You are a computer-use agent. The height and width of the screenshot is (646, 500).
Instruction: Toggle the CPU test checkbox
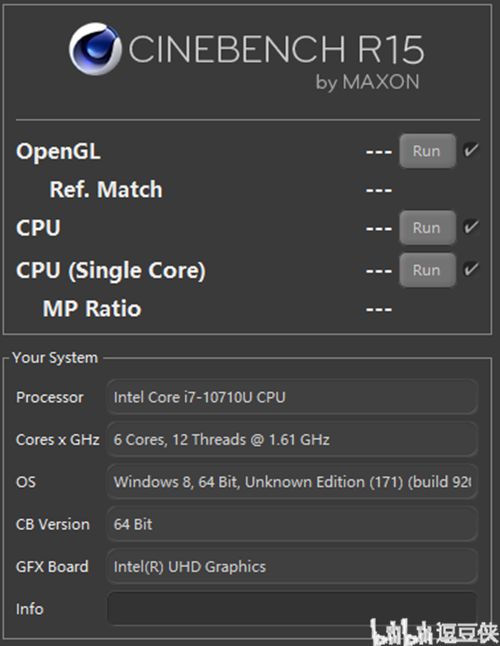coord(471,227)
